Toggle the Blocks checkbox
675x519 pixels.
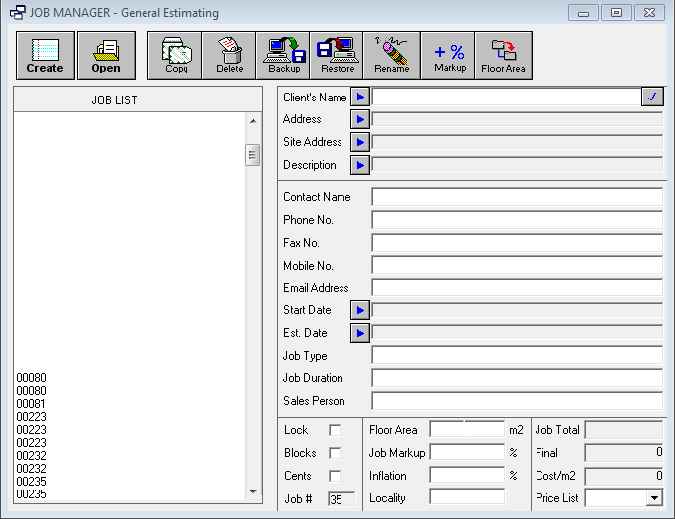click(x=335, y=453)
